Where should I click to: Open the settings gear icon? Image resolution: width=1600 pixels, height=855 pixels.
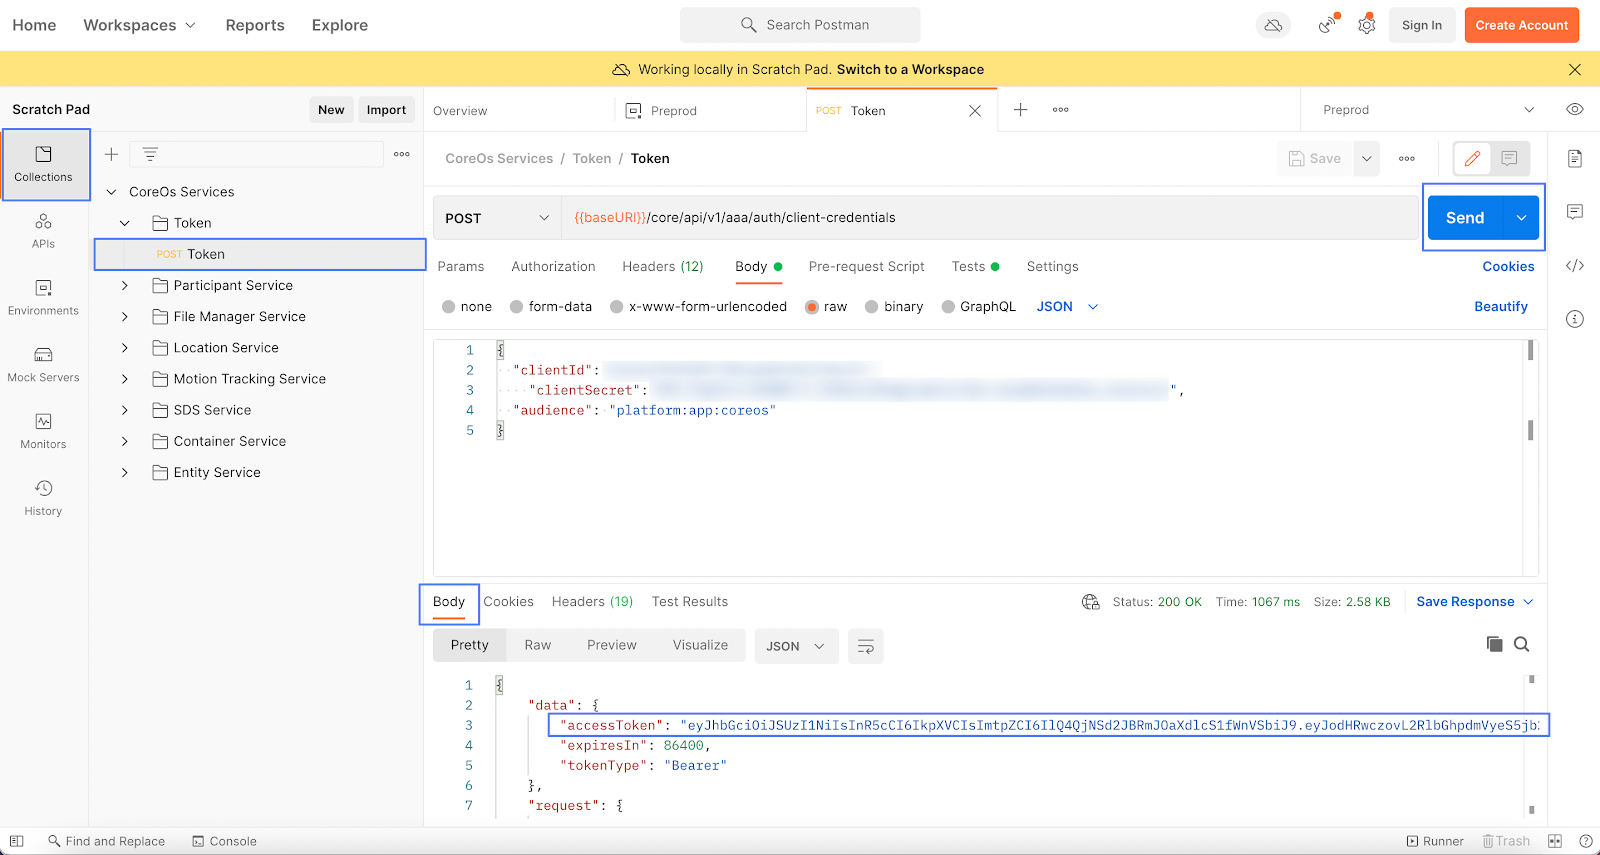click(1367, 25)
